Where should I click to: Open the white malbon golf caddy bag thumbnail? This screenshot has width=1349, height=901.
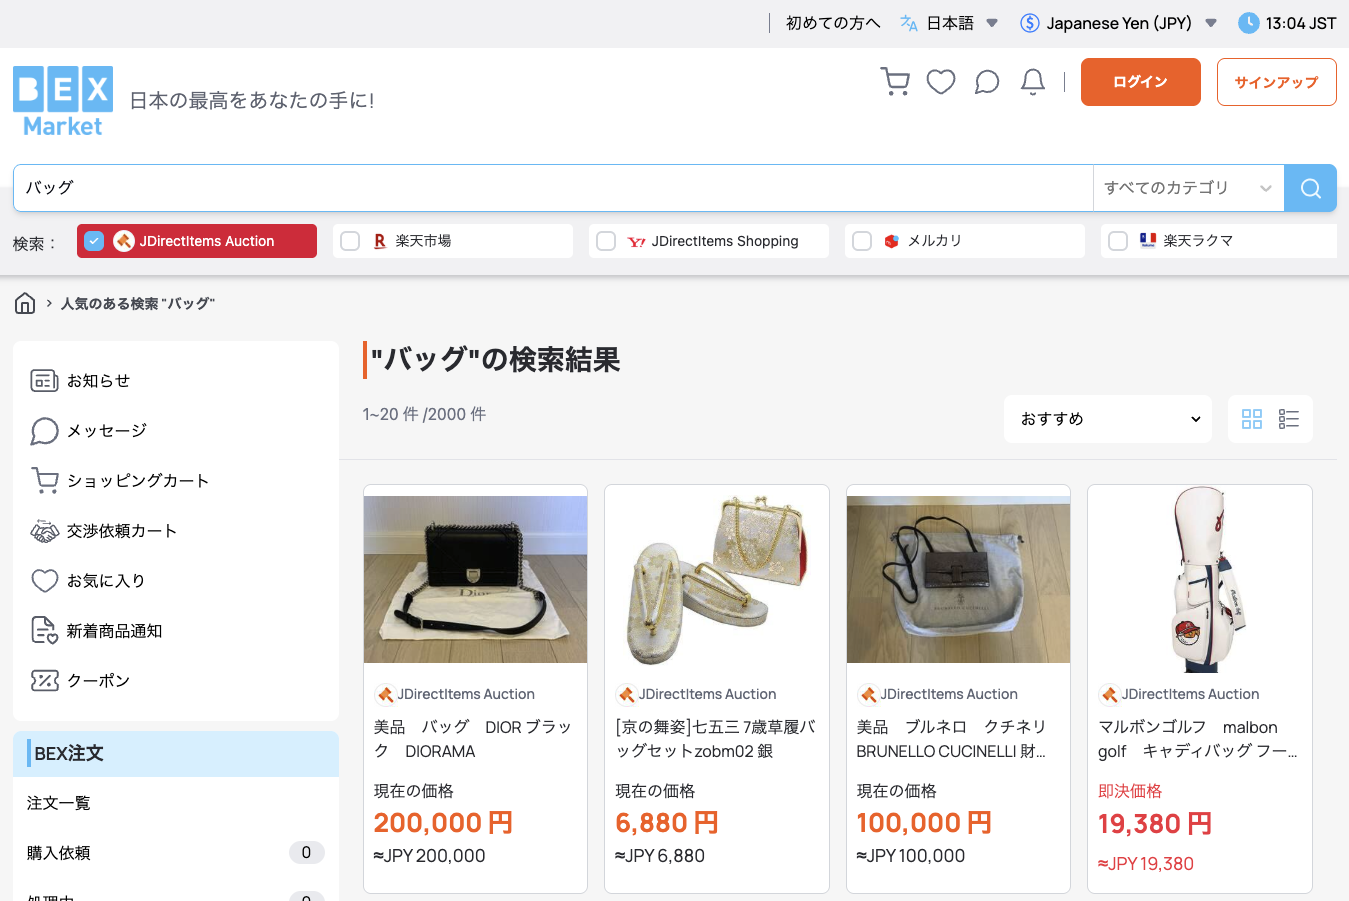coord(1200,579)
